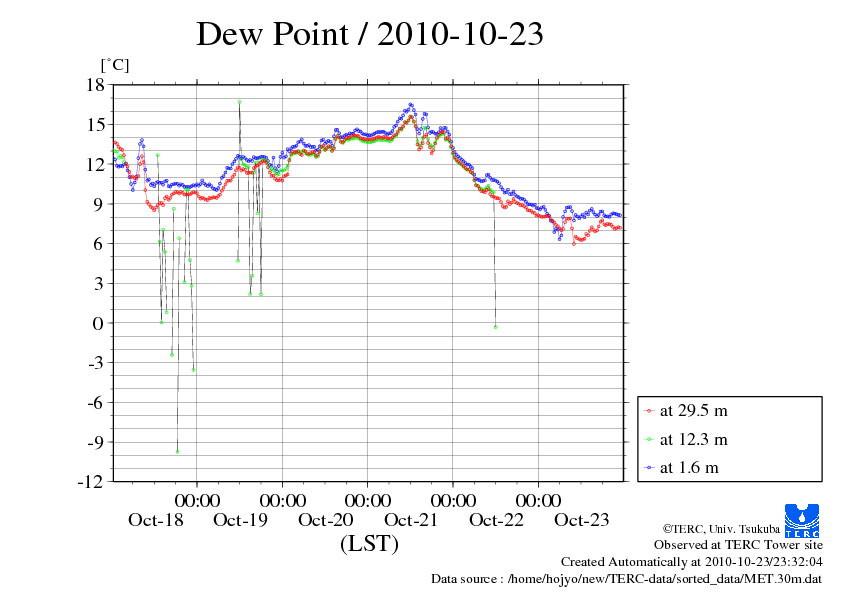Click the chart title 'Dew Point / 2010-10-23'
The width and height of the screenshot is (842, 595).
coord(370,33)
